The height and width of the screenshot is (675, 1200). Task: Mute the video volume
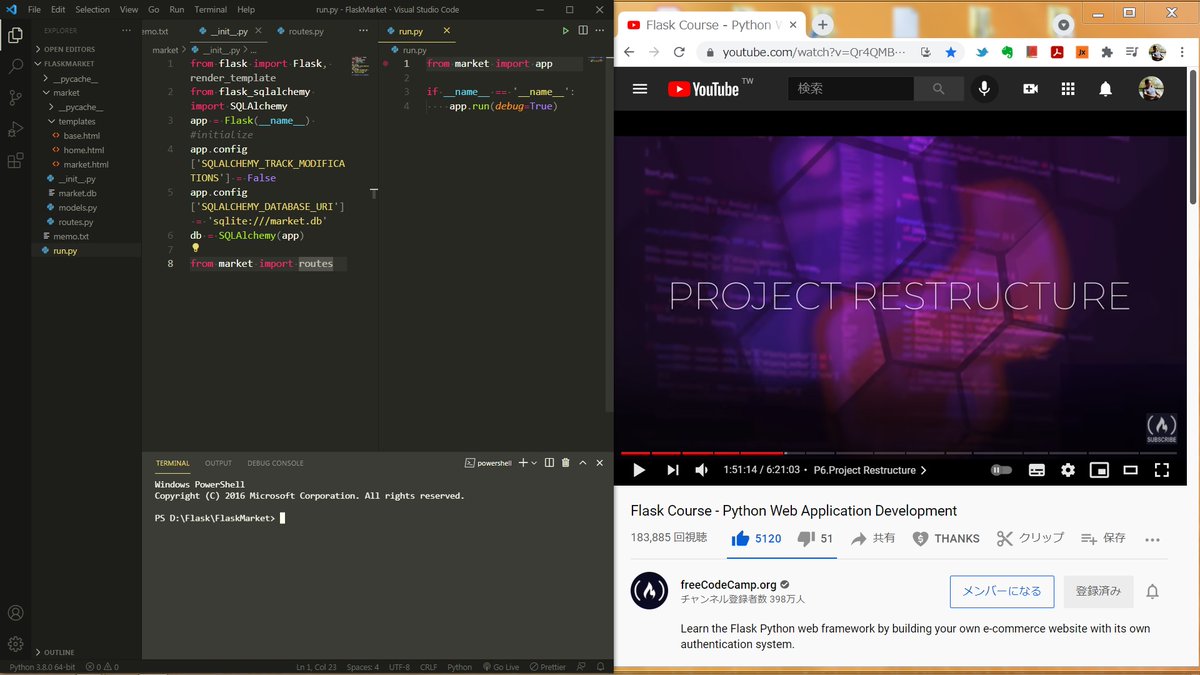click(x=702, y=470)
